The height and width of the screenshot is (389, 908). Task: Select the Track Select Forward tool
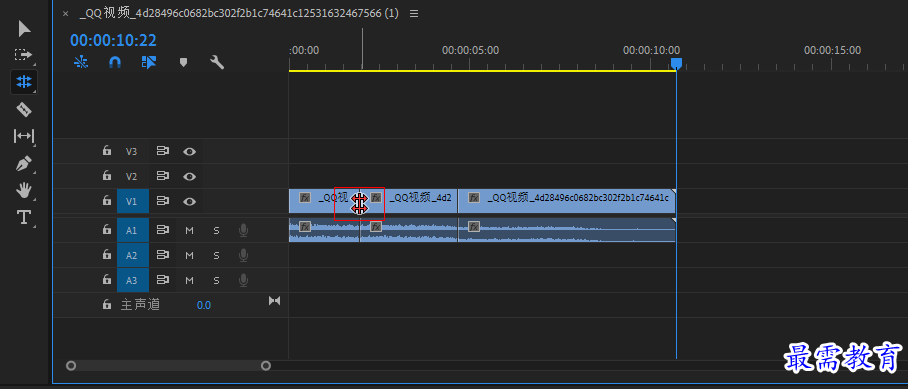(x=24, y=55)
